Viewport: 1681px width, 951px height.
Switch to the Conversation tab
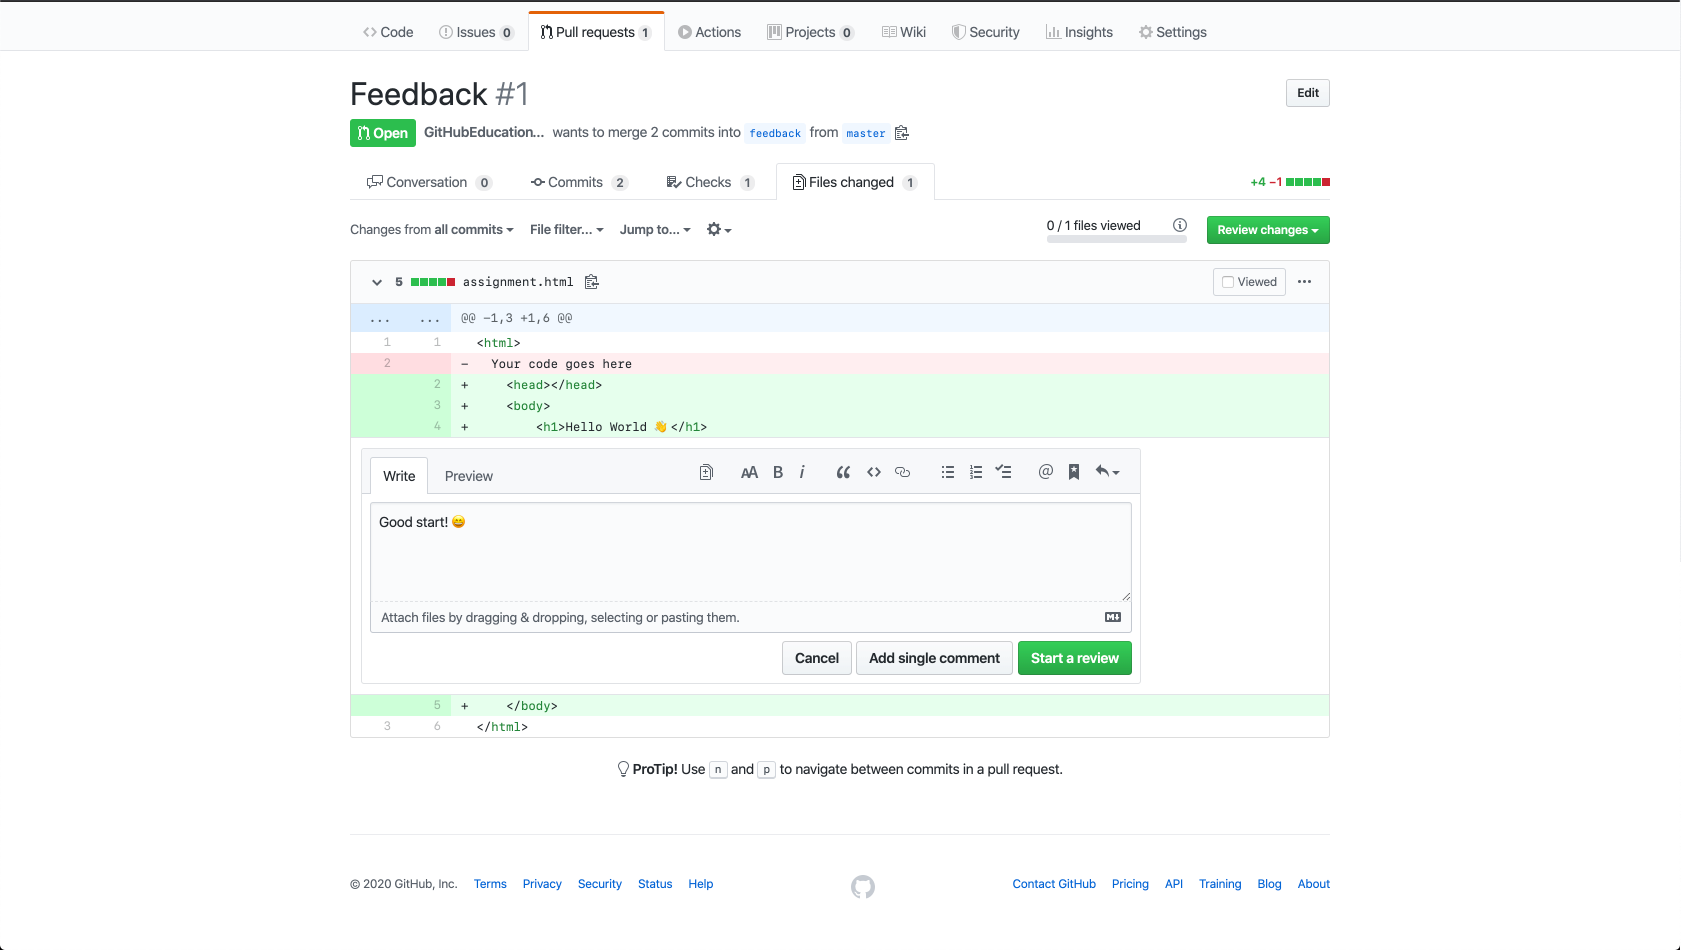click(429, 182)
